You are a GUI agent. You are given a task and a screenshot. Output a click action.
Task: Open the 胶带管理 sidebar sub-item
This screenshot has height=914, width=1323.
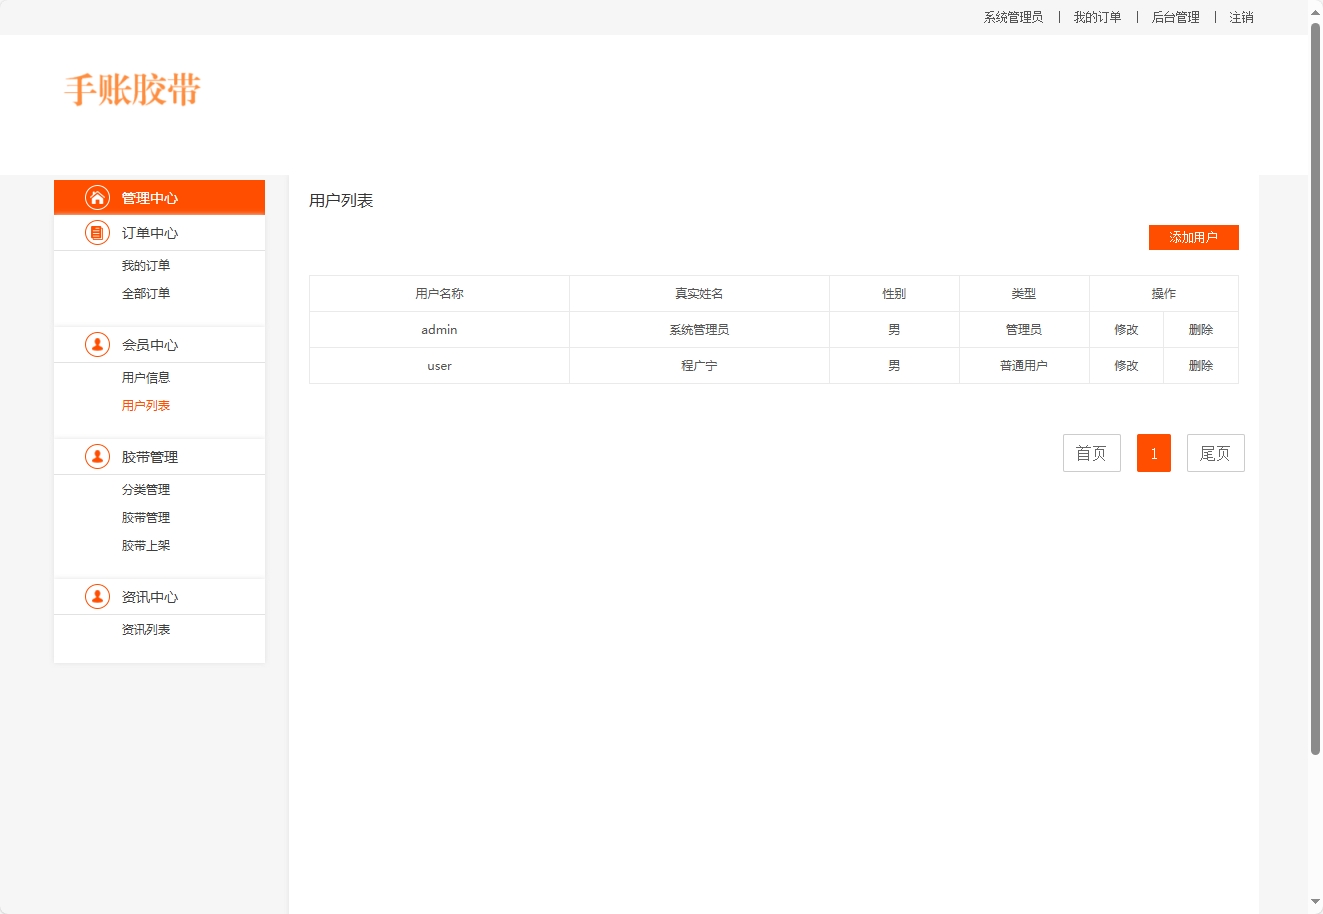click(x=146, y=517)
